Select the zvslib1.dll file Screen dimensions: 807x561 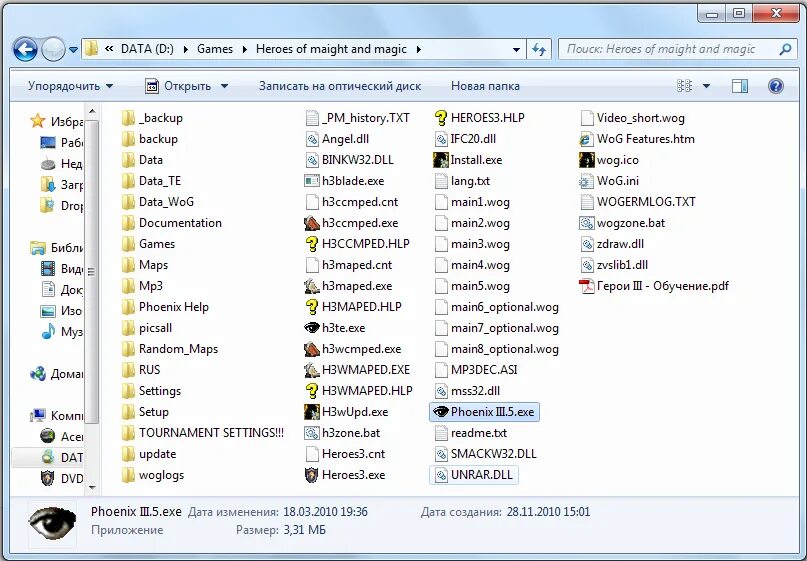[613, 265]
